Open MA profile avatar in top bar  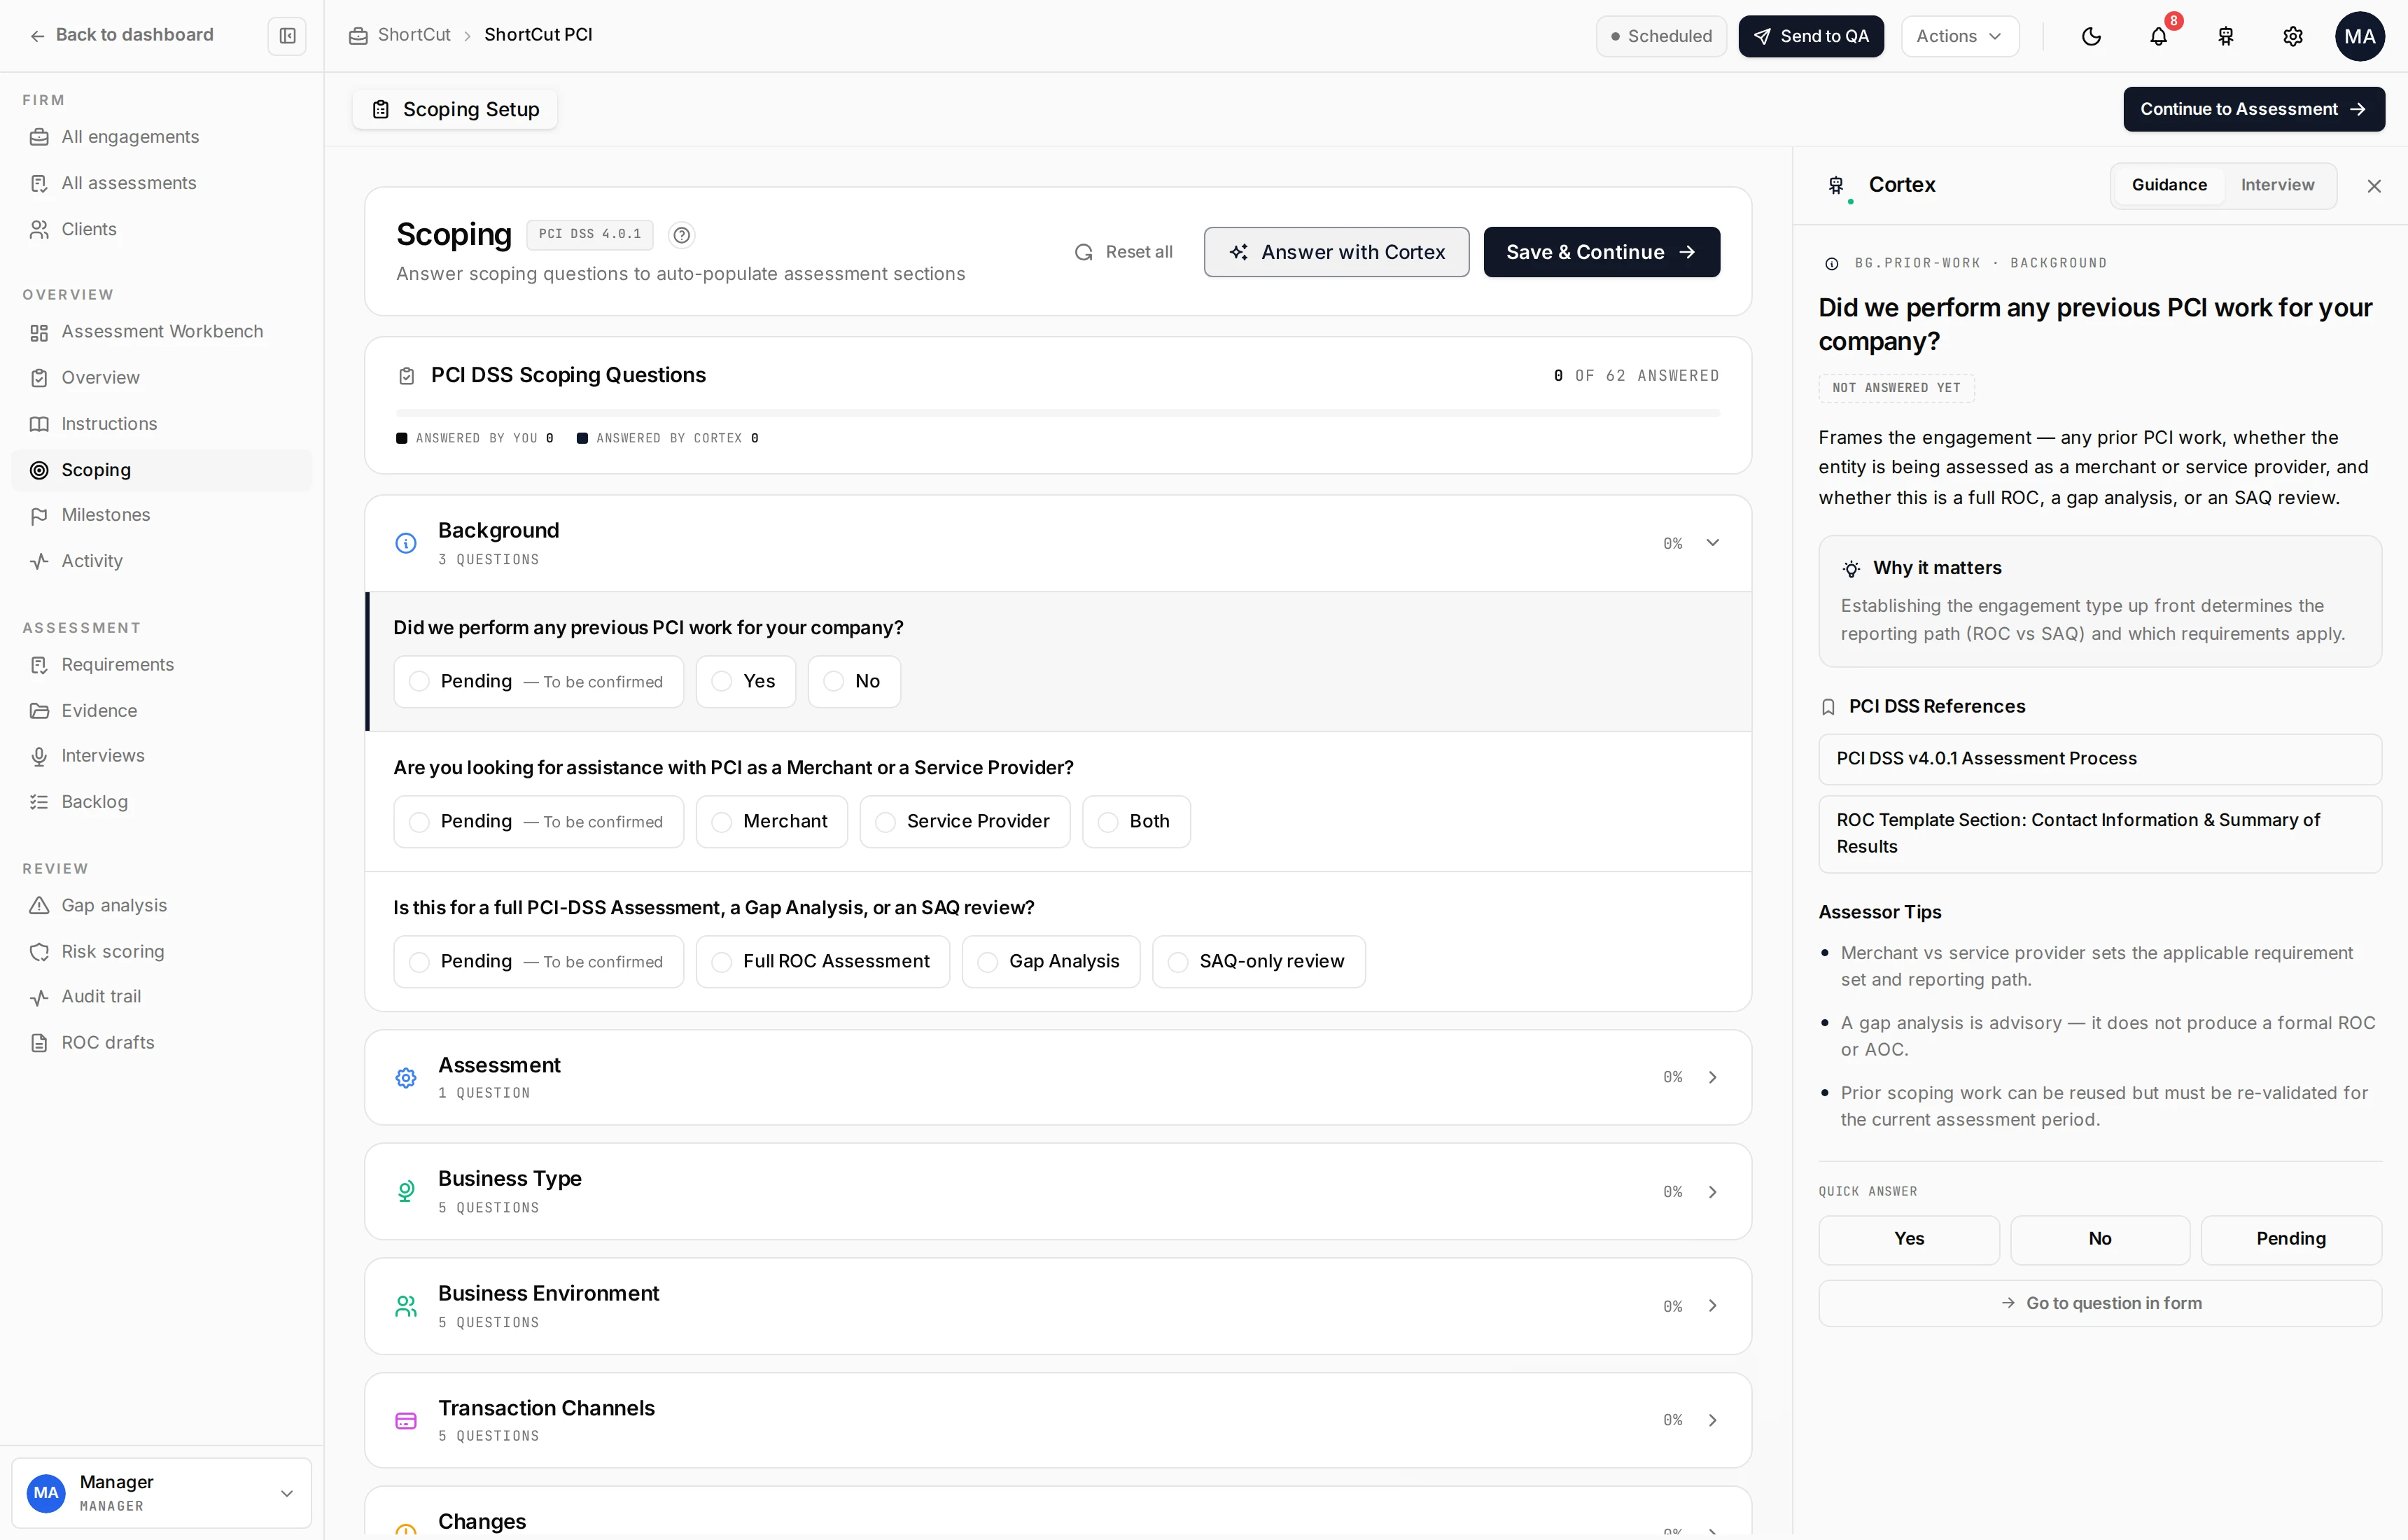[2359, 36]
